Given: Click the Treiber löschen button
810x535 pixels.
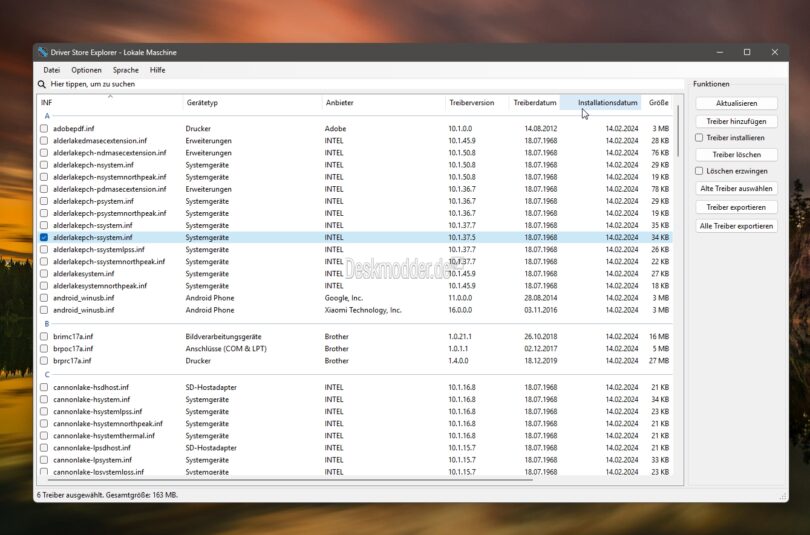Looking at the screenshot, I should [x=736, y=155].
